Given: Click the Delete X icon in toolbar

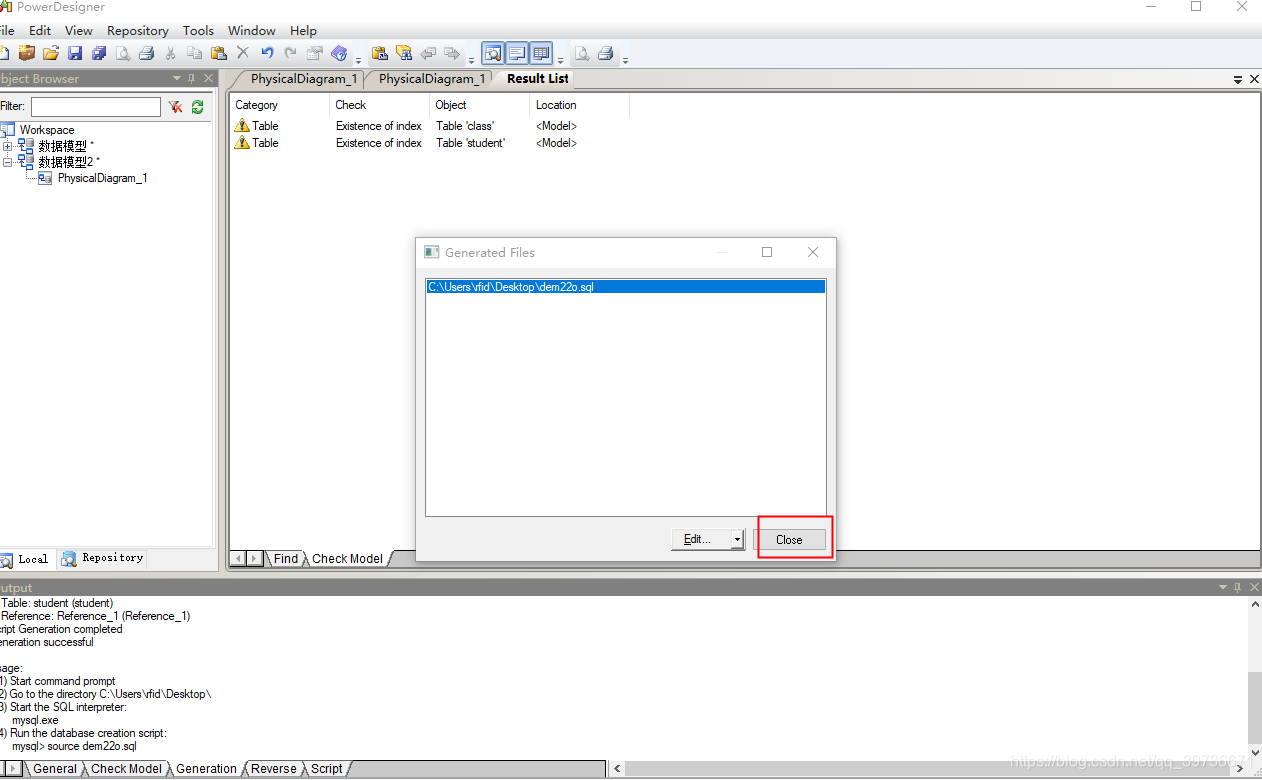Looking at the screenshot, I should 243,53.
